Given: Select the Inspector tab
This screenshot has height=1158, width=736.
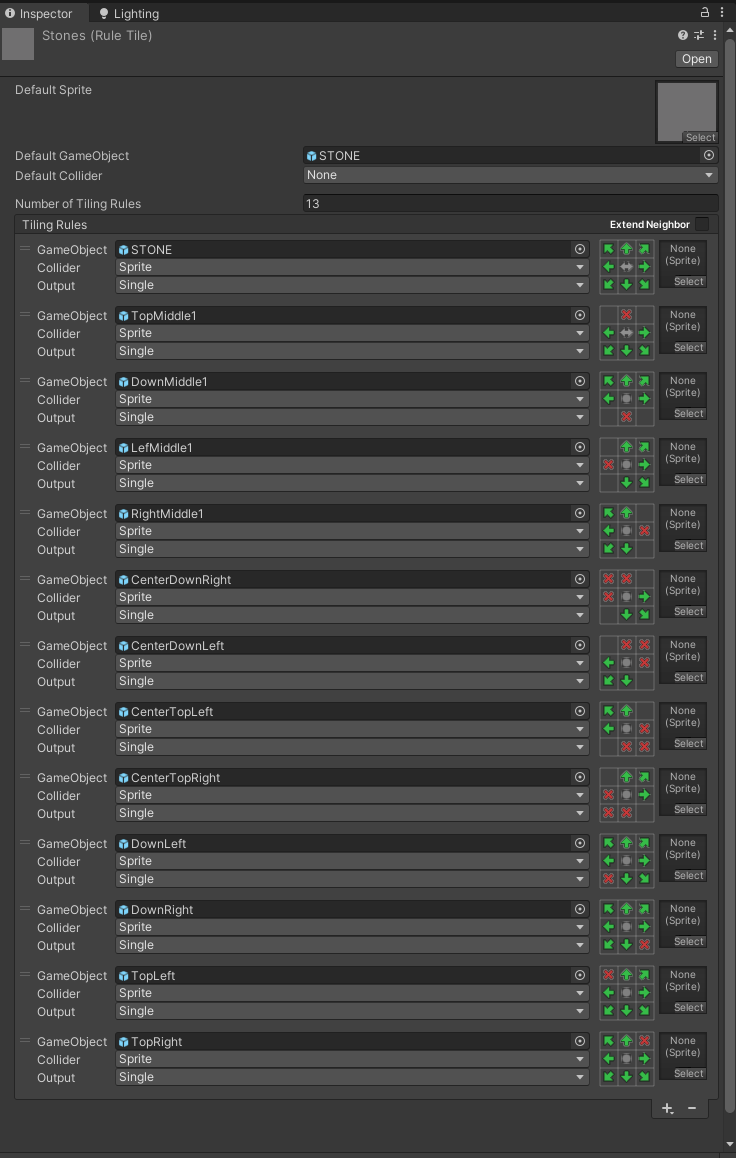Looking at the screenshot, I should [x=39, y=13].
